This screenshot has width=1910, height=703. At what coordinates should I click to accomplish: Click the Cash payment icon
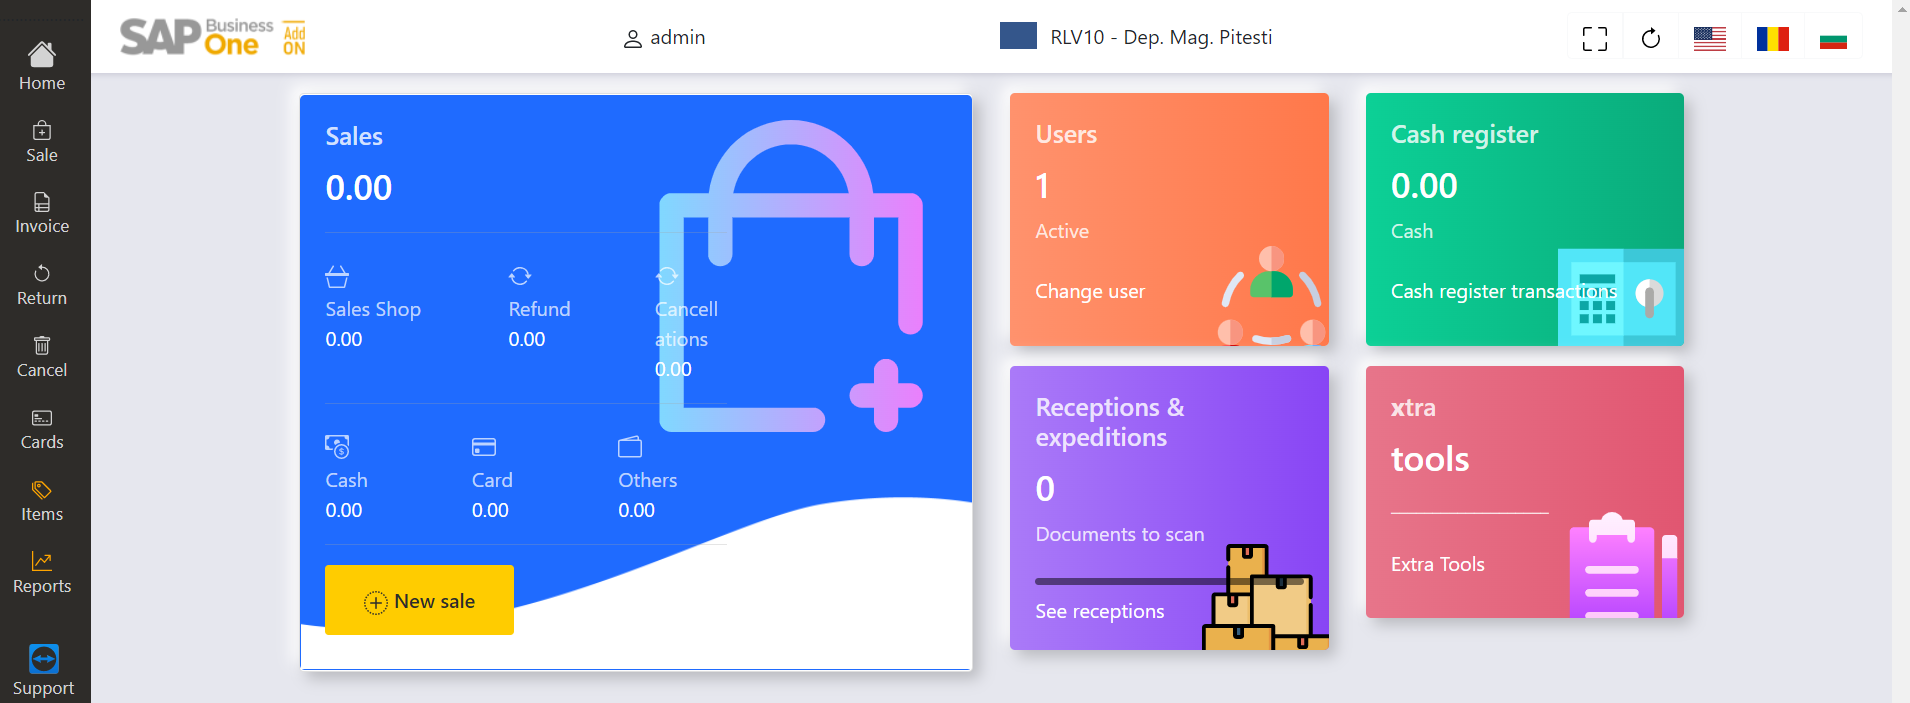(x=337, y=446)
